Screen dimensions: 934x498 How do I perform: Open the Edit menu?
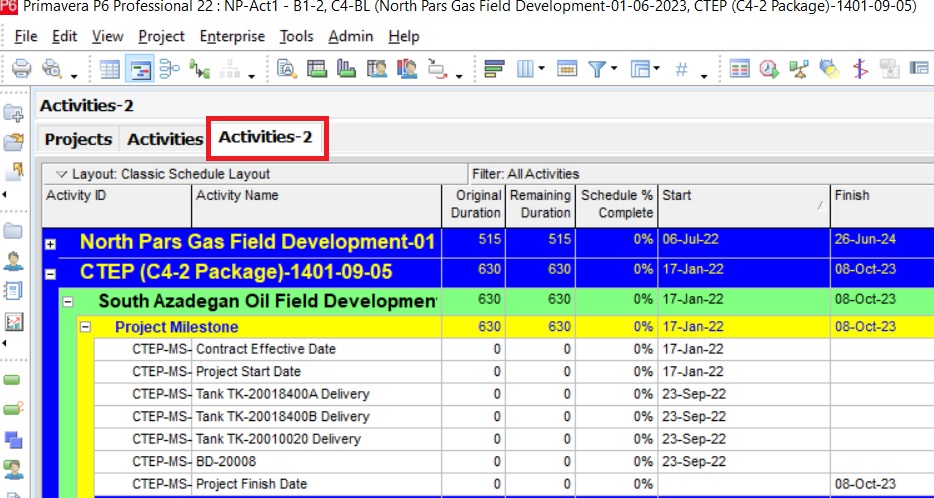pyautogui.click(x=64, y=36)
